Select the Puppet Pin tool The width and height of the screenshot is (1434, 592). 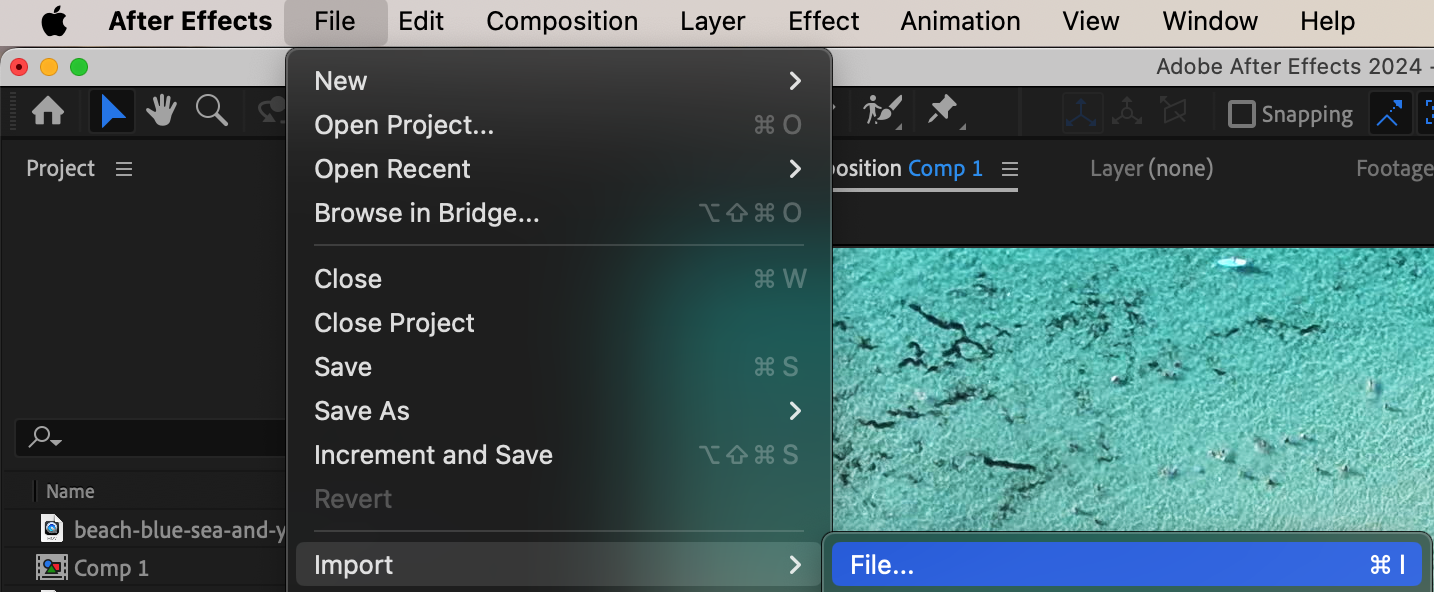[x=942, y=111]
